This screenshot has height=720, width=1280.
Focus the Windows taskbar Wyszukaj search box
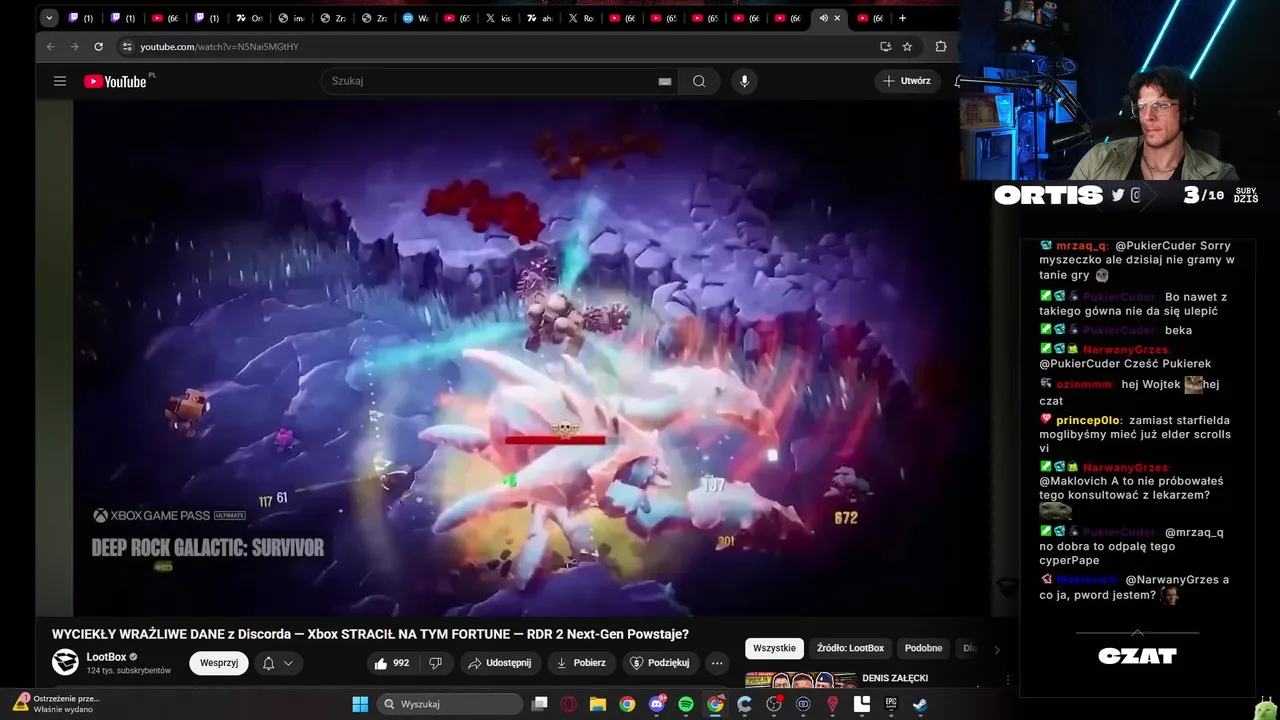(451, 704)
